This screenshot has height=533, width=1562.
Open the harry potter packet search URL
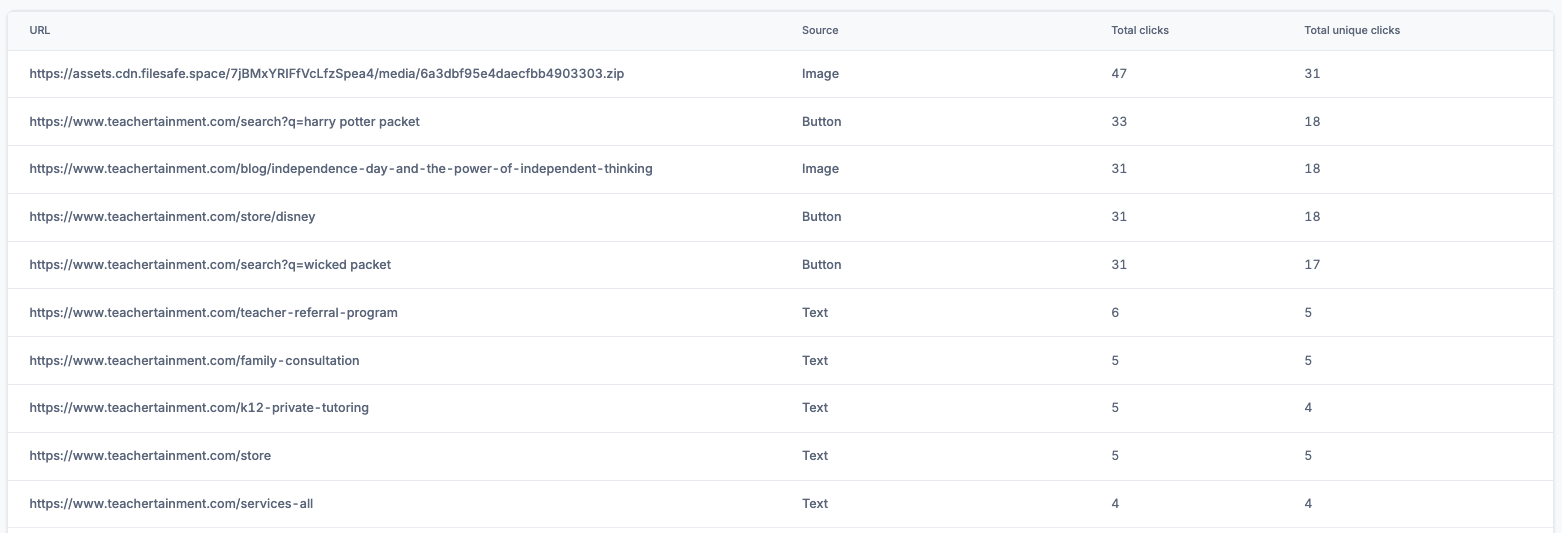point(224,122)
